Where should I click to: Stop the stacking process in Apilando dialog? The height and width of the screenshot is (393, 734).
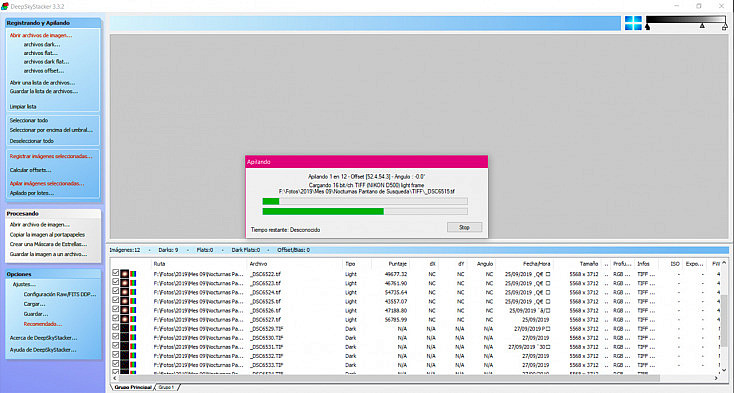pos(464,227)
